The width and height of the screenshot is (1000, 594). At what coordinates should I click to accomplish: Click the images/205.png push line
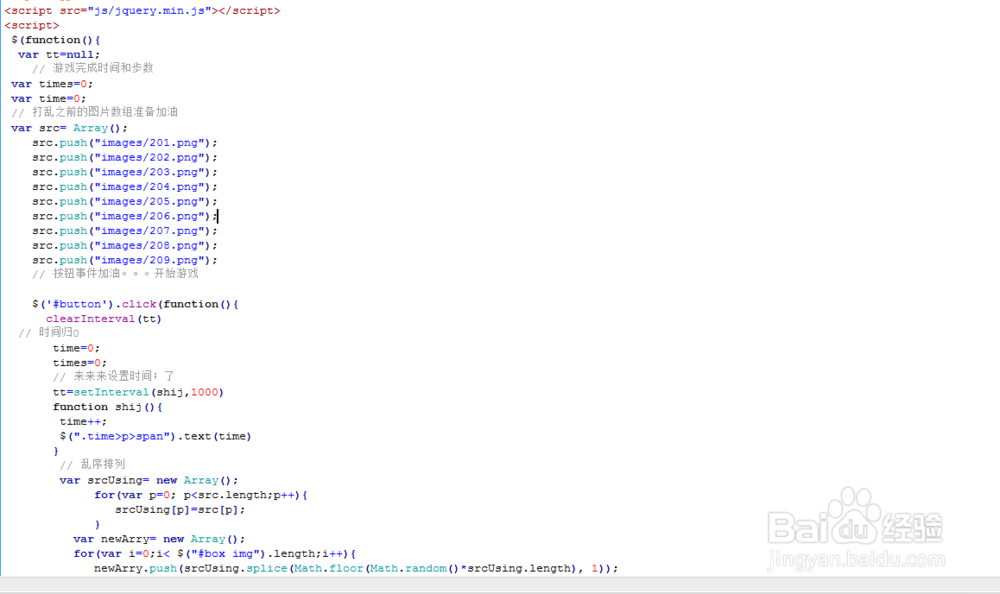click(x=125, y=202)
